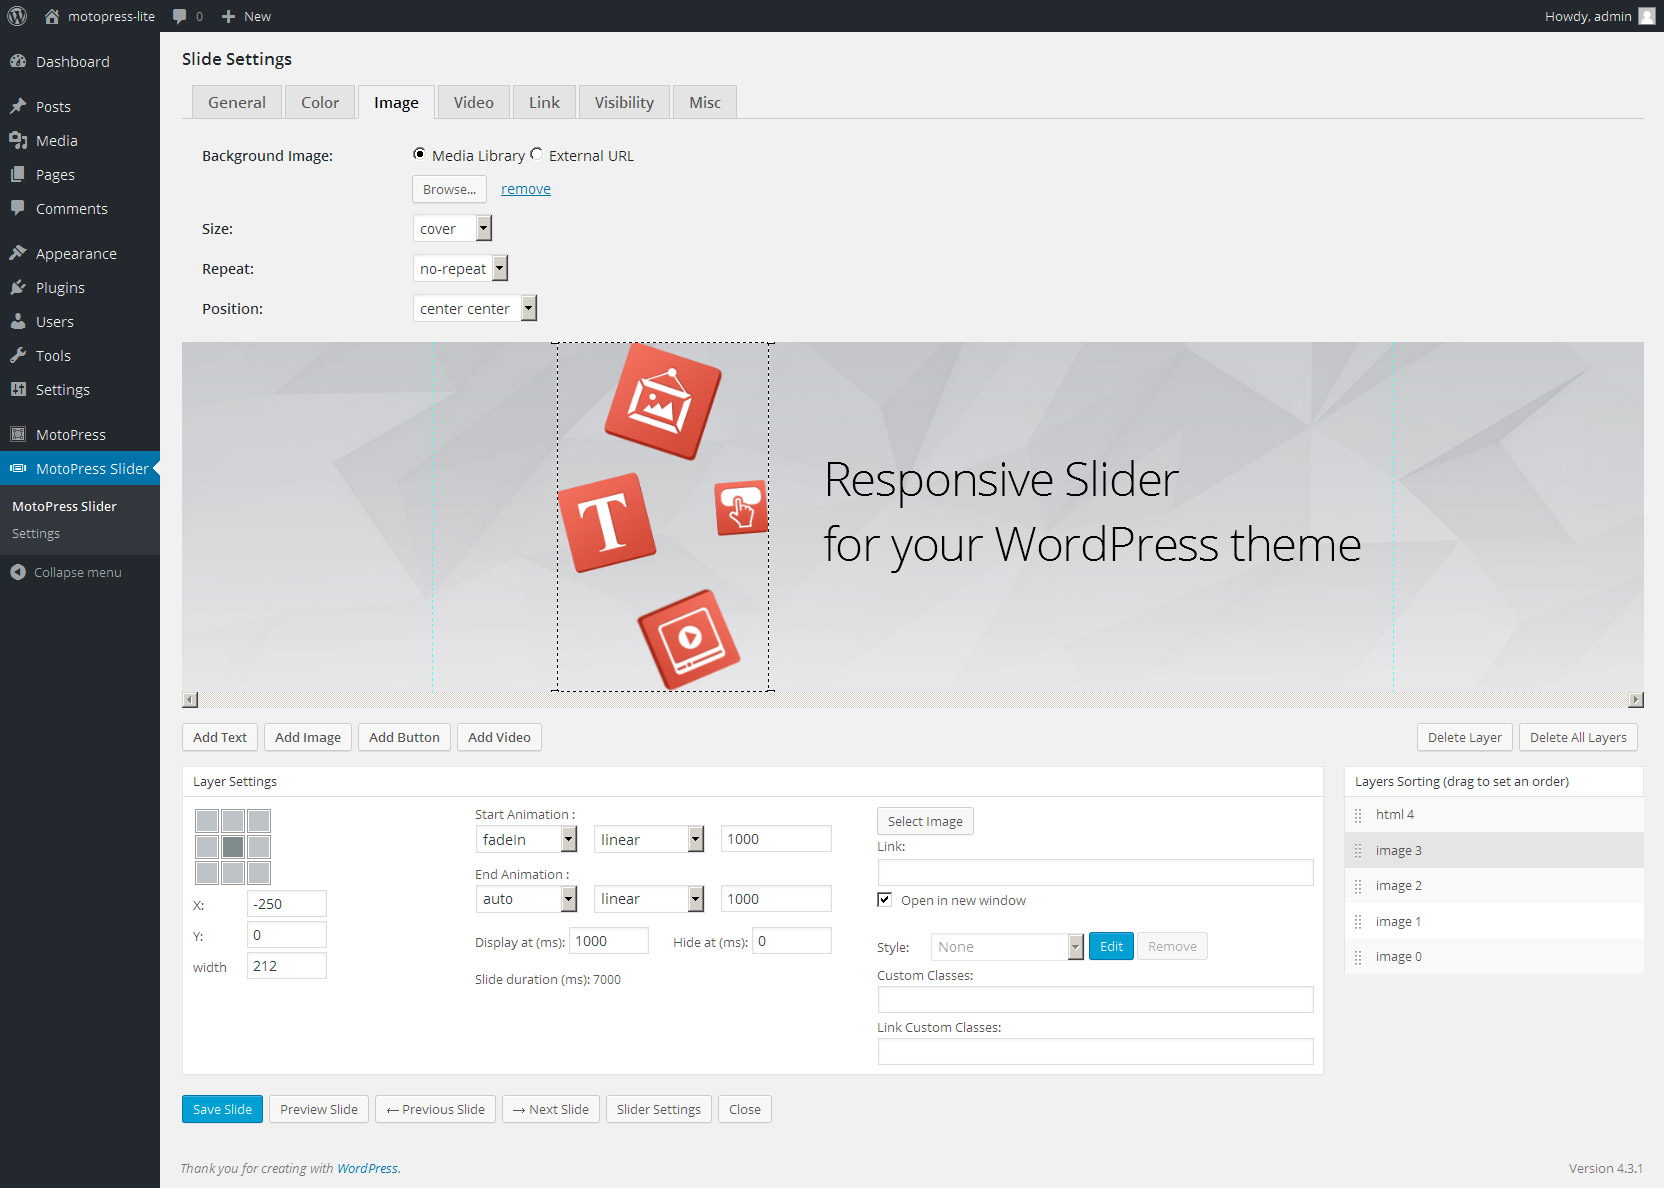Open the comments bubble in the admin bar

180,16
